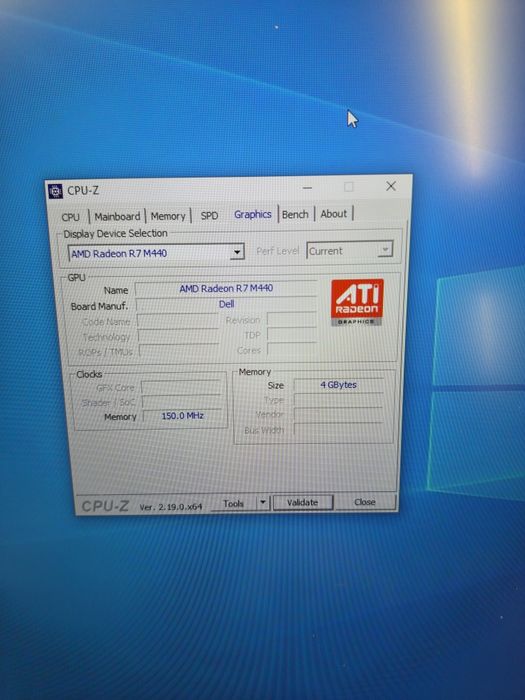Click the version text Ver. 2.19.0.x64
Viewport: 525px width, 700px height.
pyautogui.click(x=171, y=507)
